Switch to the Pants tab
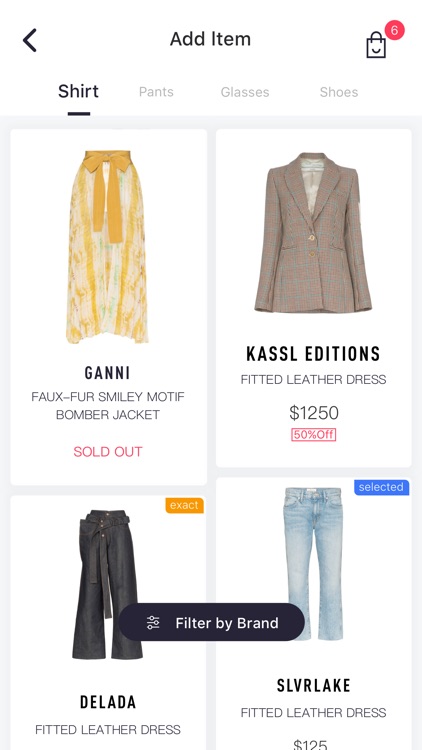 point(156,91)
